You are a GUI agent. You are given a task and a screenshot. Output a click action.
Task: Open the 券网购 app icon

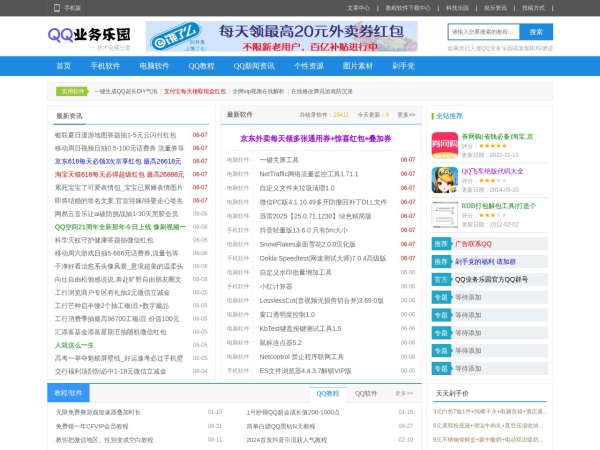[445, 145]
